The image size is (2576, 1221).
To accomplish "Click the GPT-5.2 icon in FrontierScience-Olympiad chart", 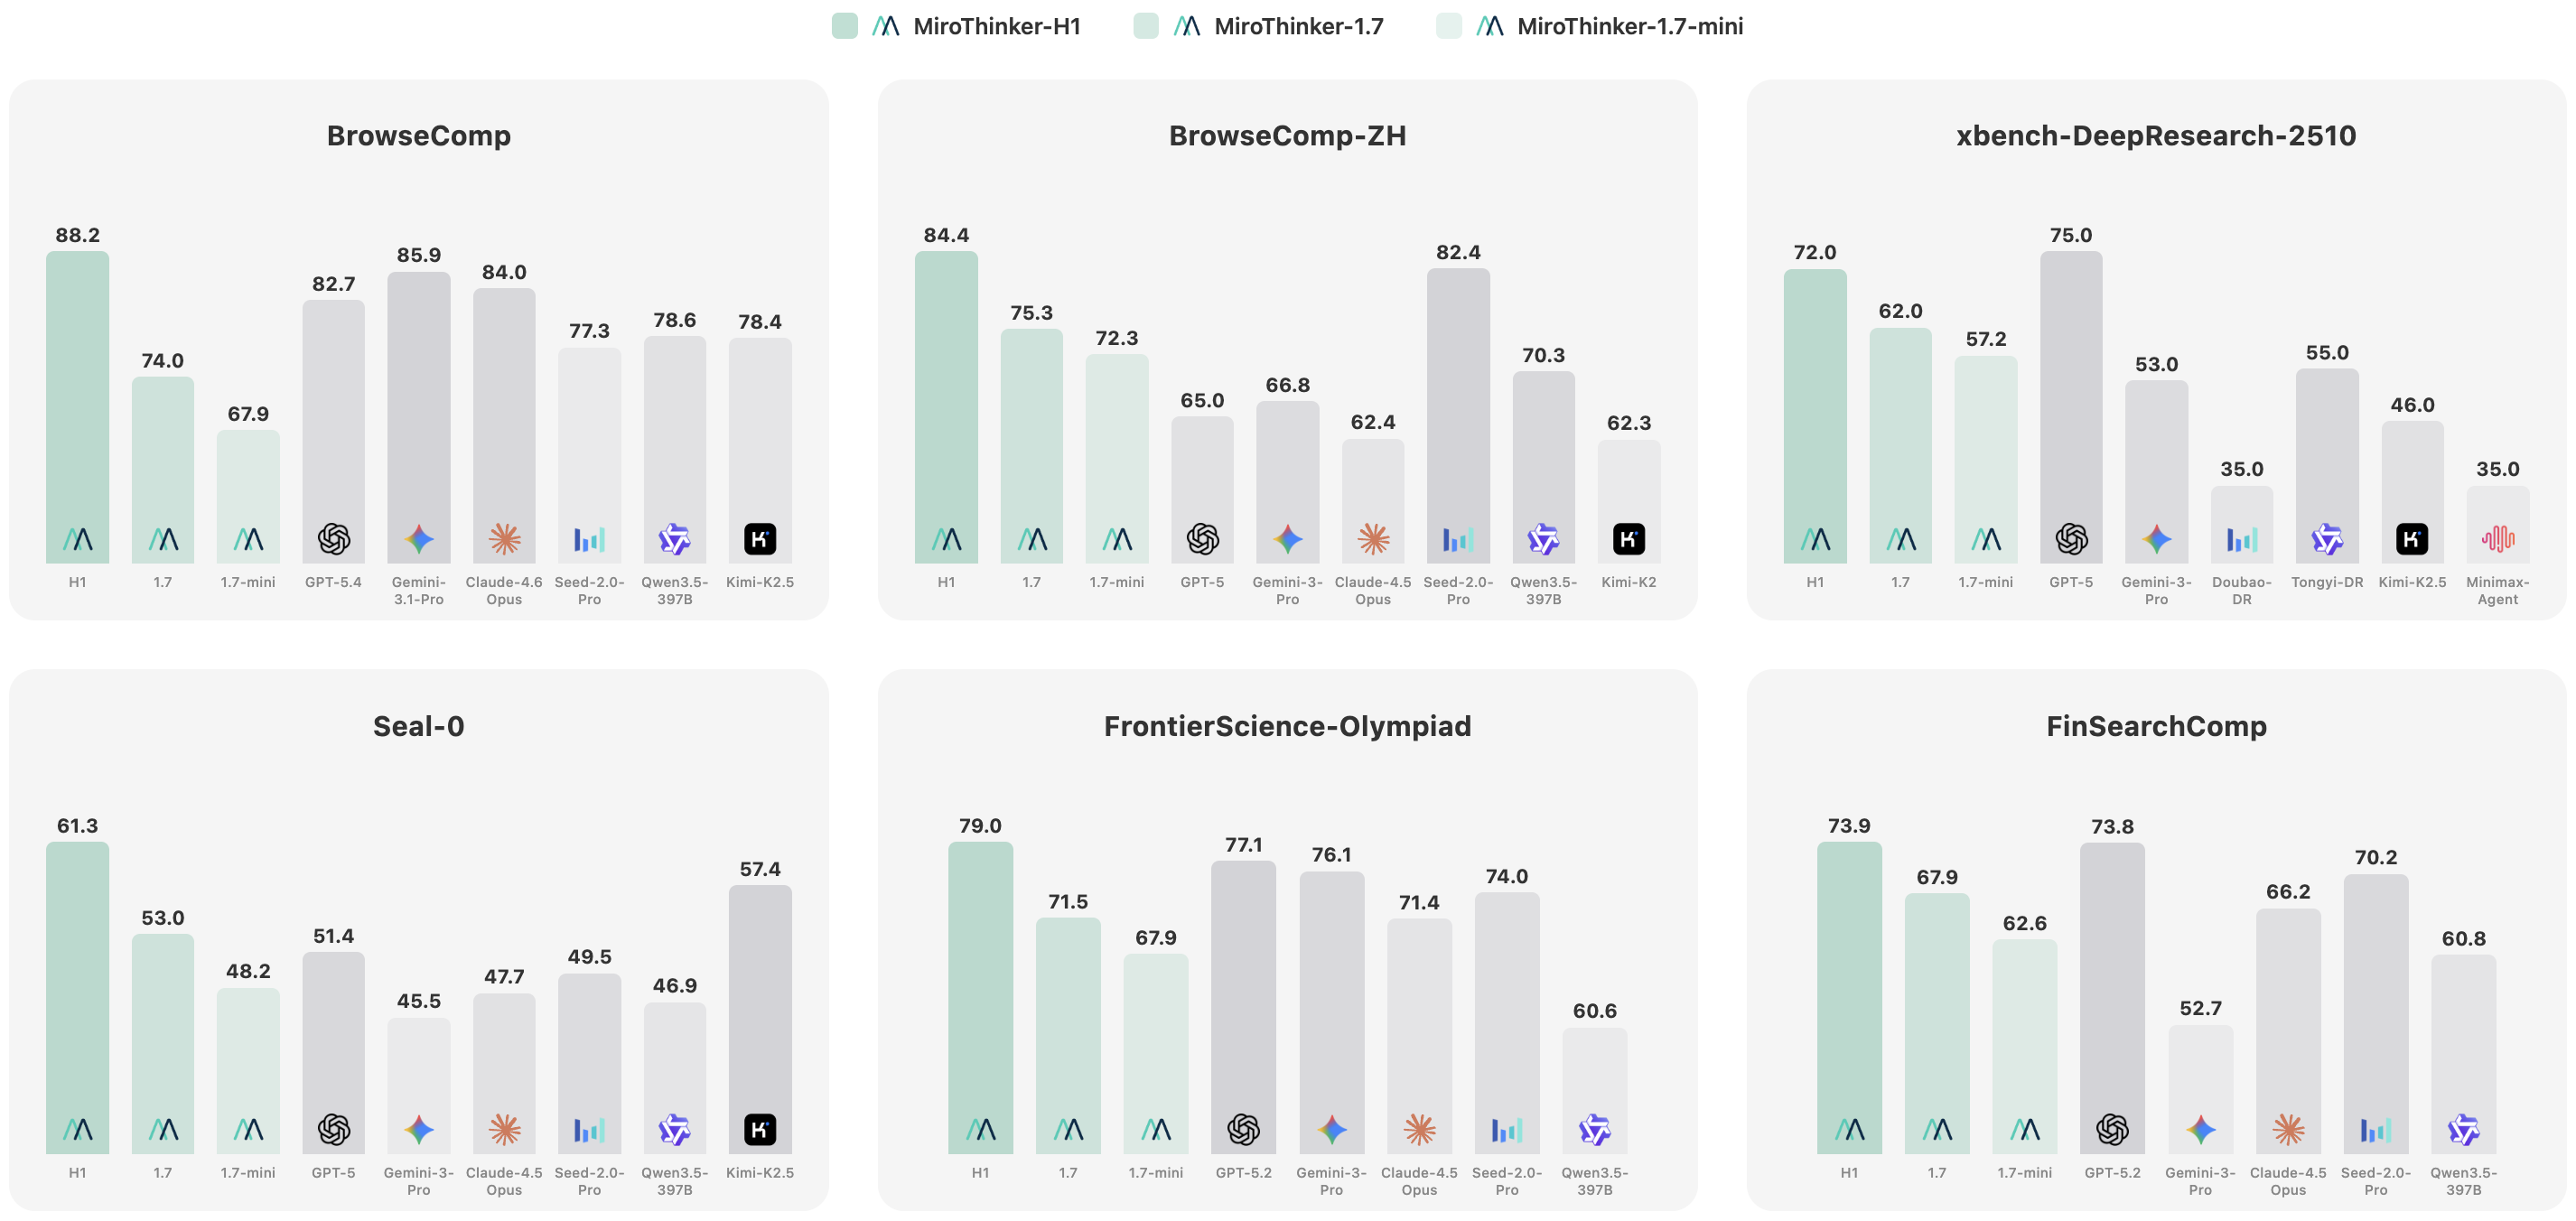I will 1243,1130.
